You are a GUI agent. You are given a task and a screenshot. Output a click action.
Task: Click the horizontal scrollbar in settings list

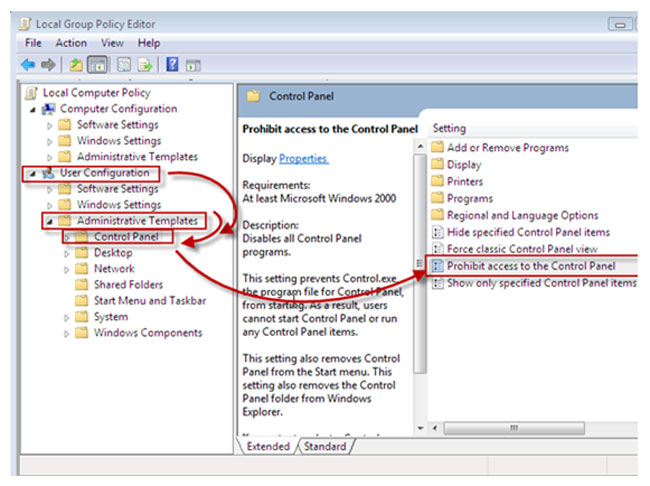point(530,429)
